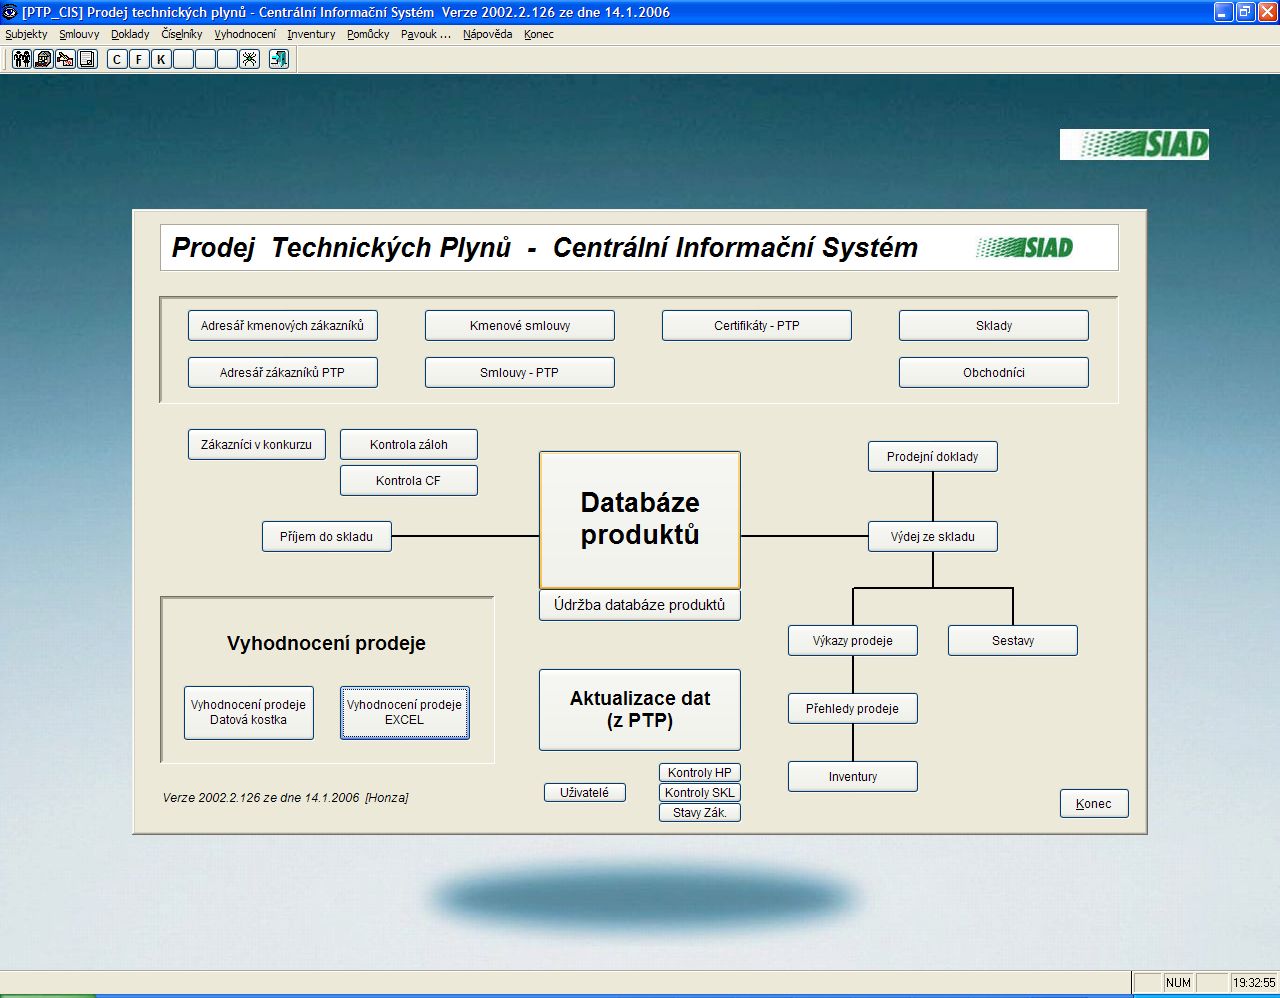Open the Nápověda menu

487,34
